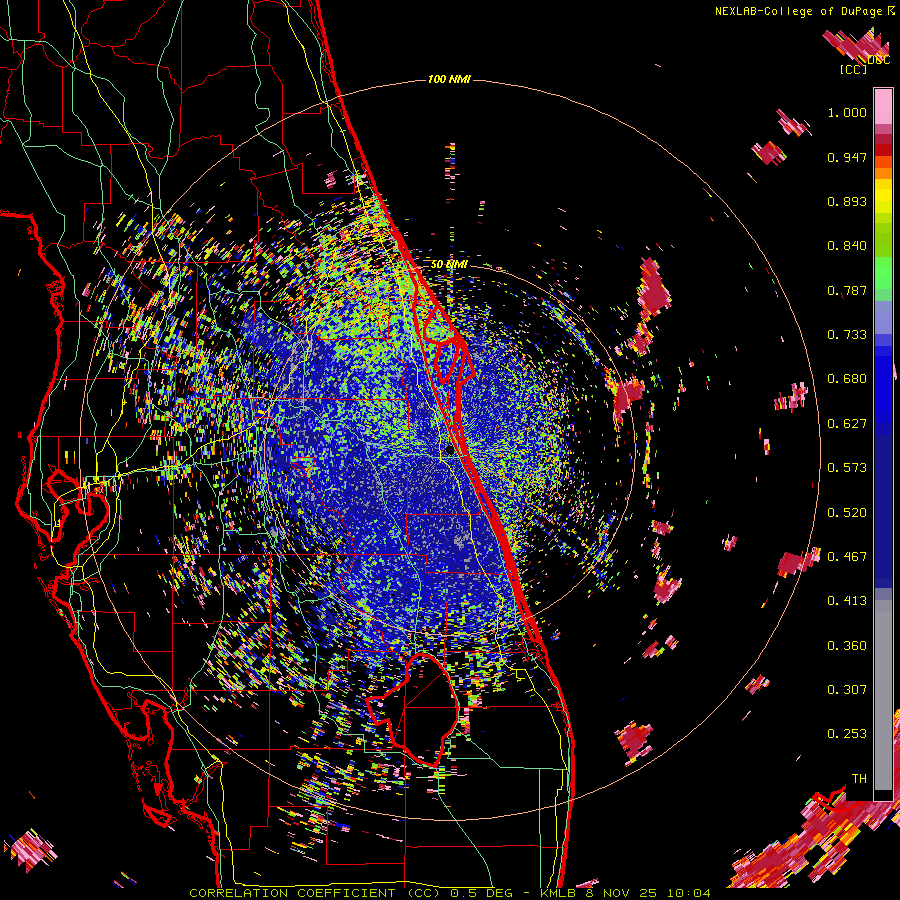Click the 0.467 scale label
The width and height of the screenshot is (900, 900).
[x=847, y=557]
